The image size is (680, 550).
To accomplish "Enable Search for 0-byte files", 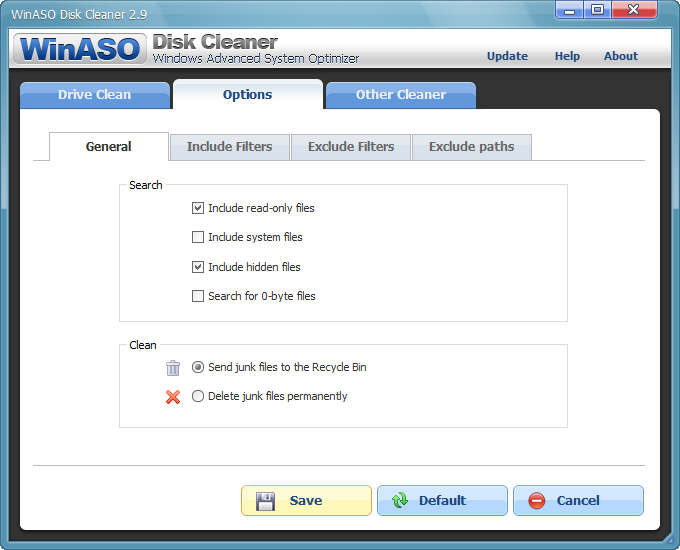I will click(198, 296).
